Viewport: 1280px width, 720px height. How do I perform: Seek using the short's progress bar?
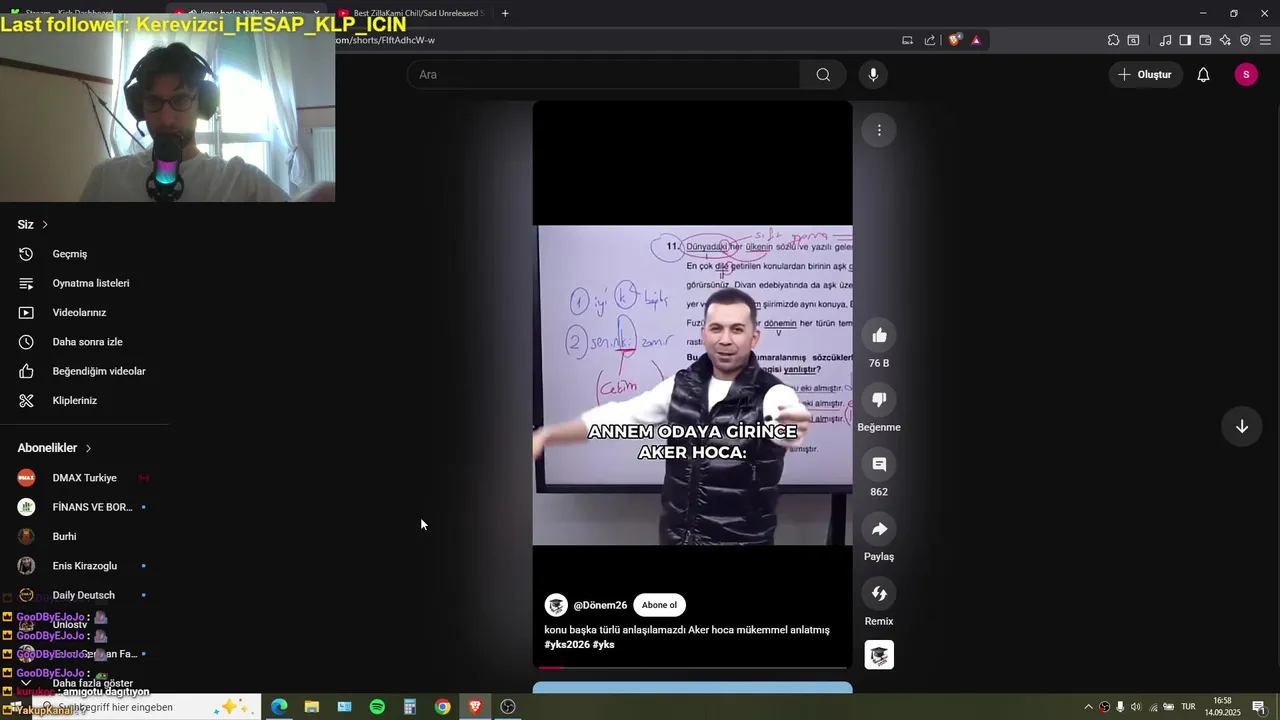click(692, 667)
